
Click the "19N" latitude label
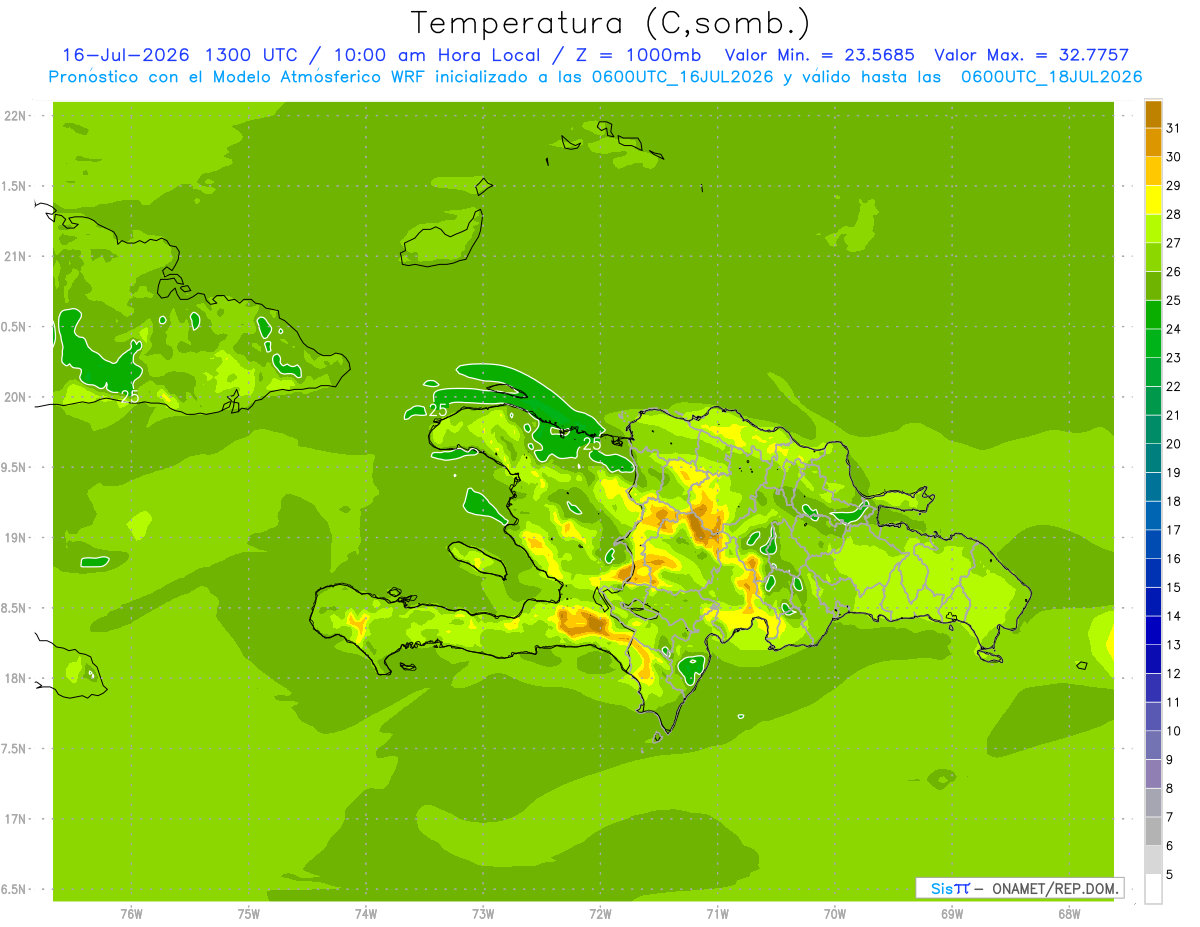(x=16, y=538)
